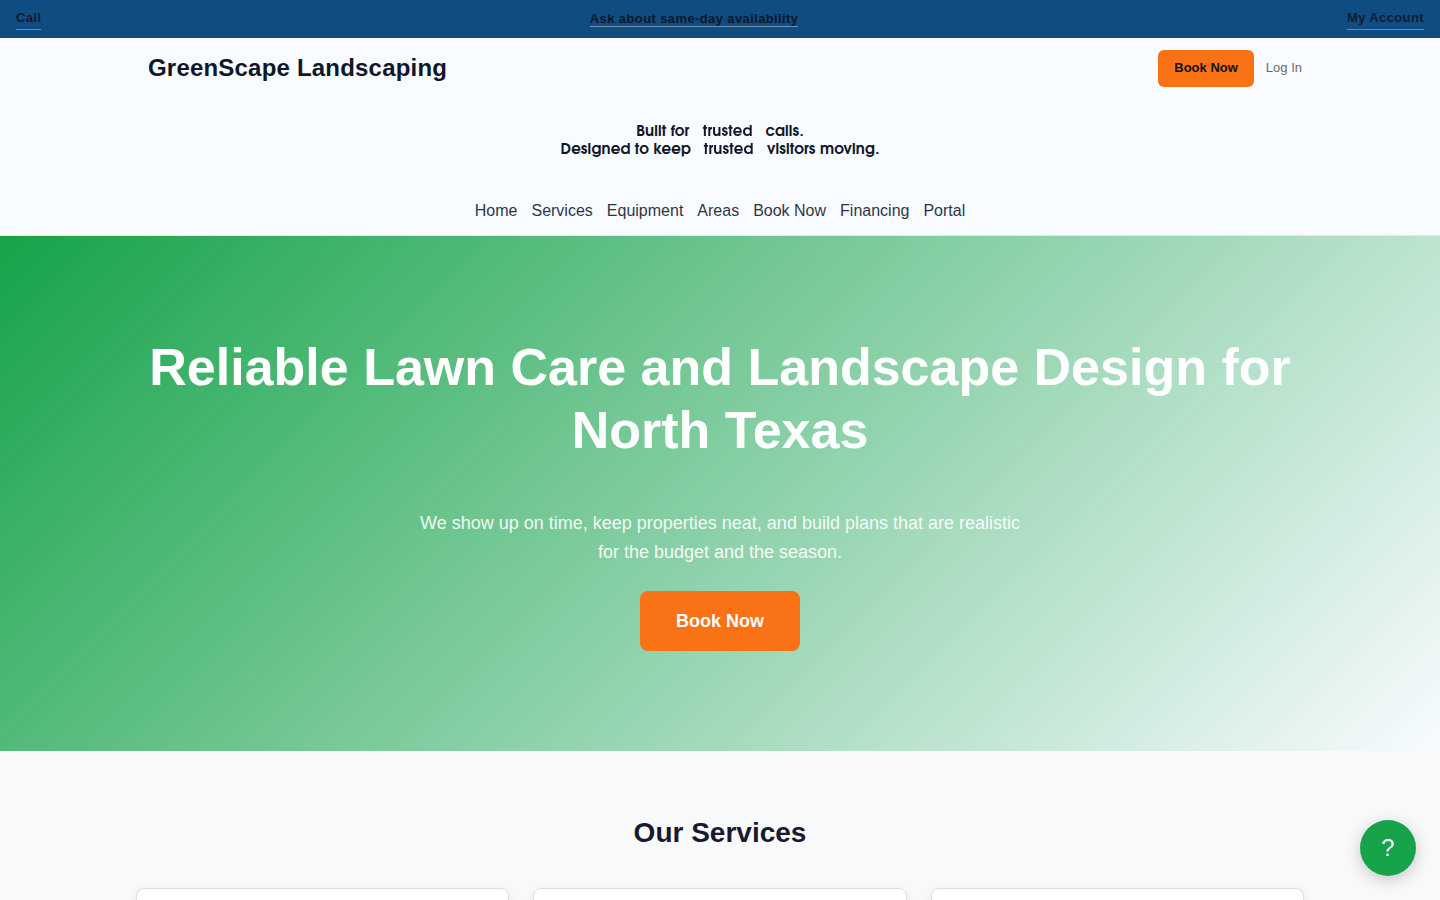The width and height of the screenshot is (1440, 900).
Task: Access the Portal nav item
Action: [944, 210]
